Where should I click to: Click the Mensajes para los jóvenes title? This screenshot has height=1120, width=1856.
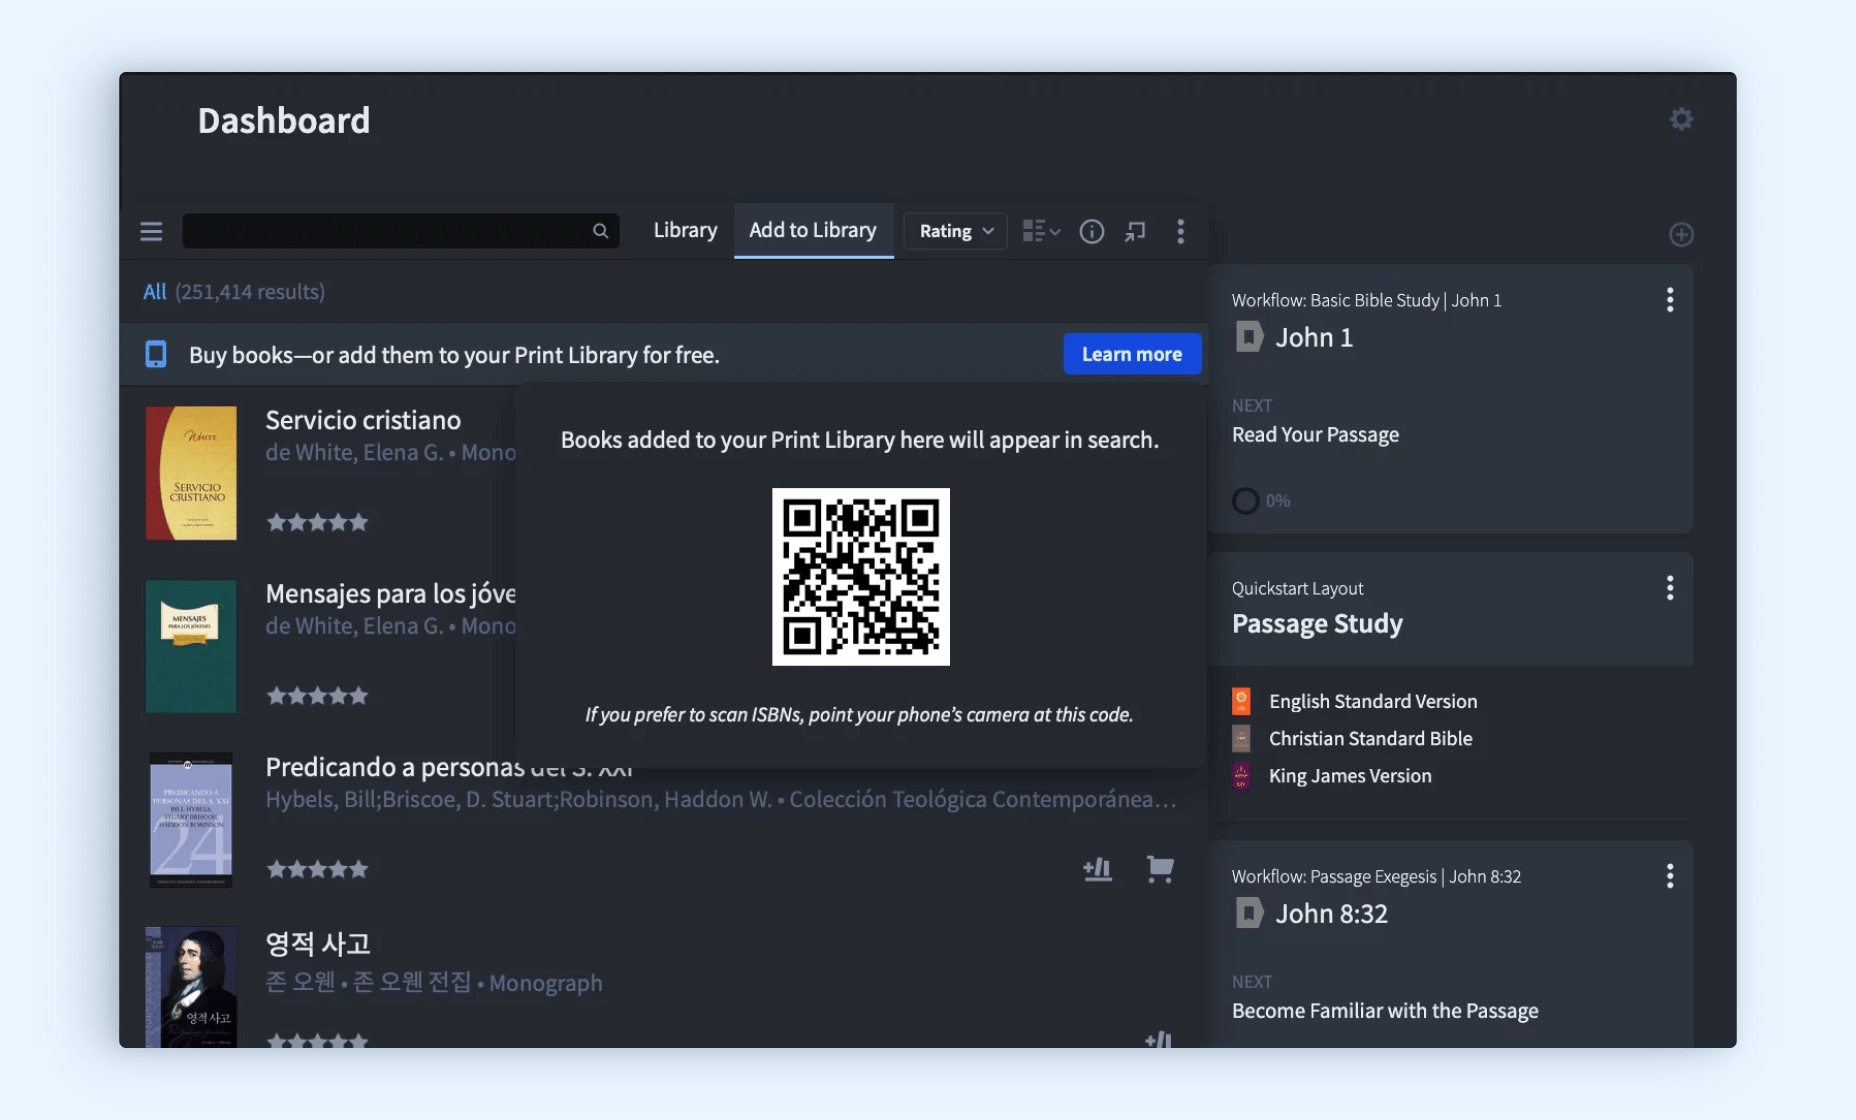(x=390, y=594)
